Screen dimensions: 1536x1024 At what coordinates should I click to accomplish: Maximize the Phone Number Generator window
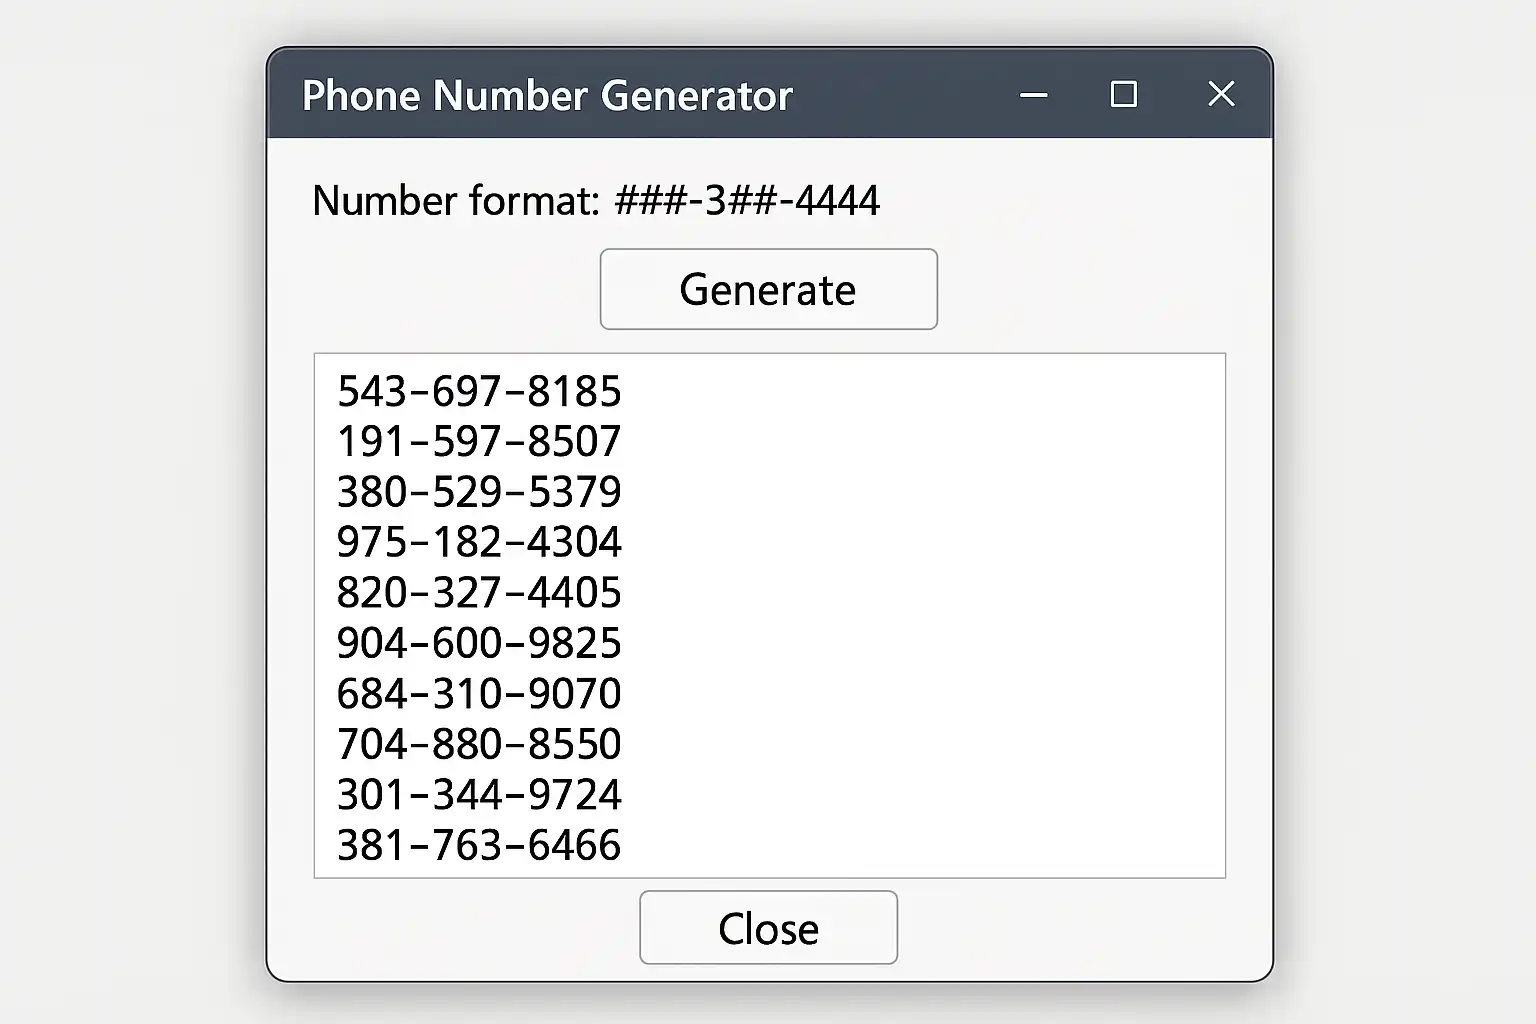click(1123, 95)
